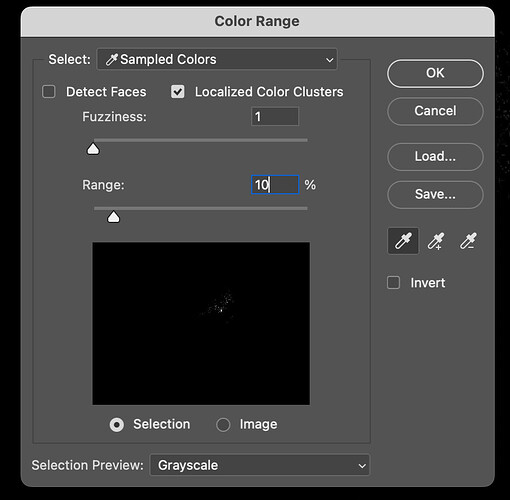Switch preview to Image radio option
Image resolution: width=510 pixels, height=500 pixels.
[x=223, y=425]
